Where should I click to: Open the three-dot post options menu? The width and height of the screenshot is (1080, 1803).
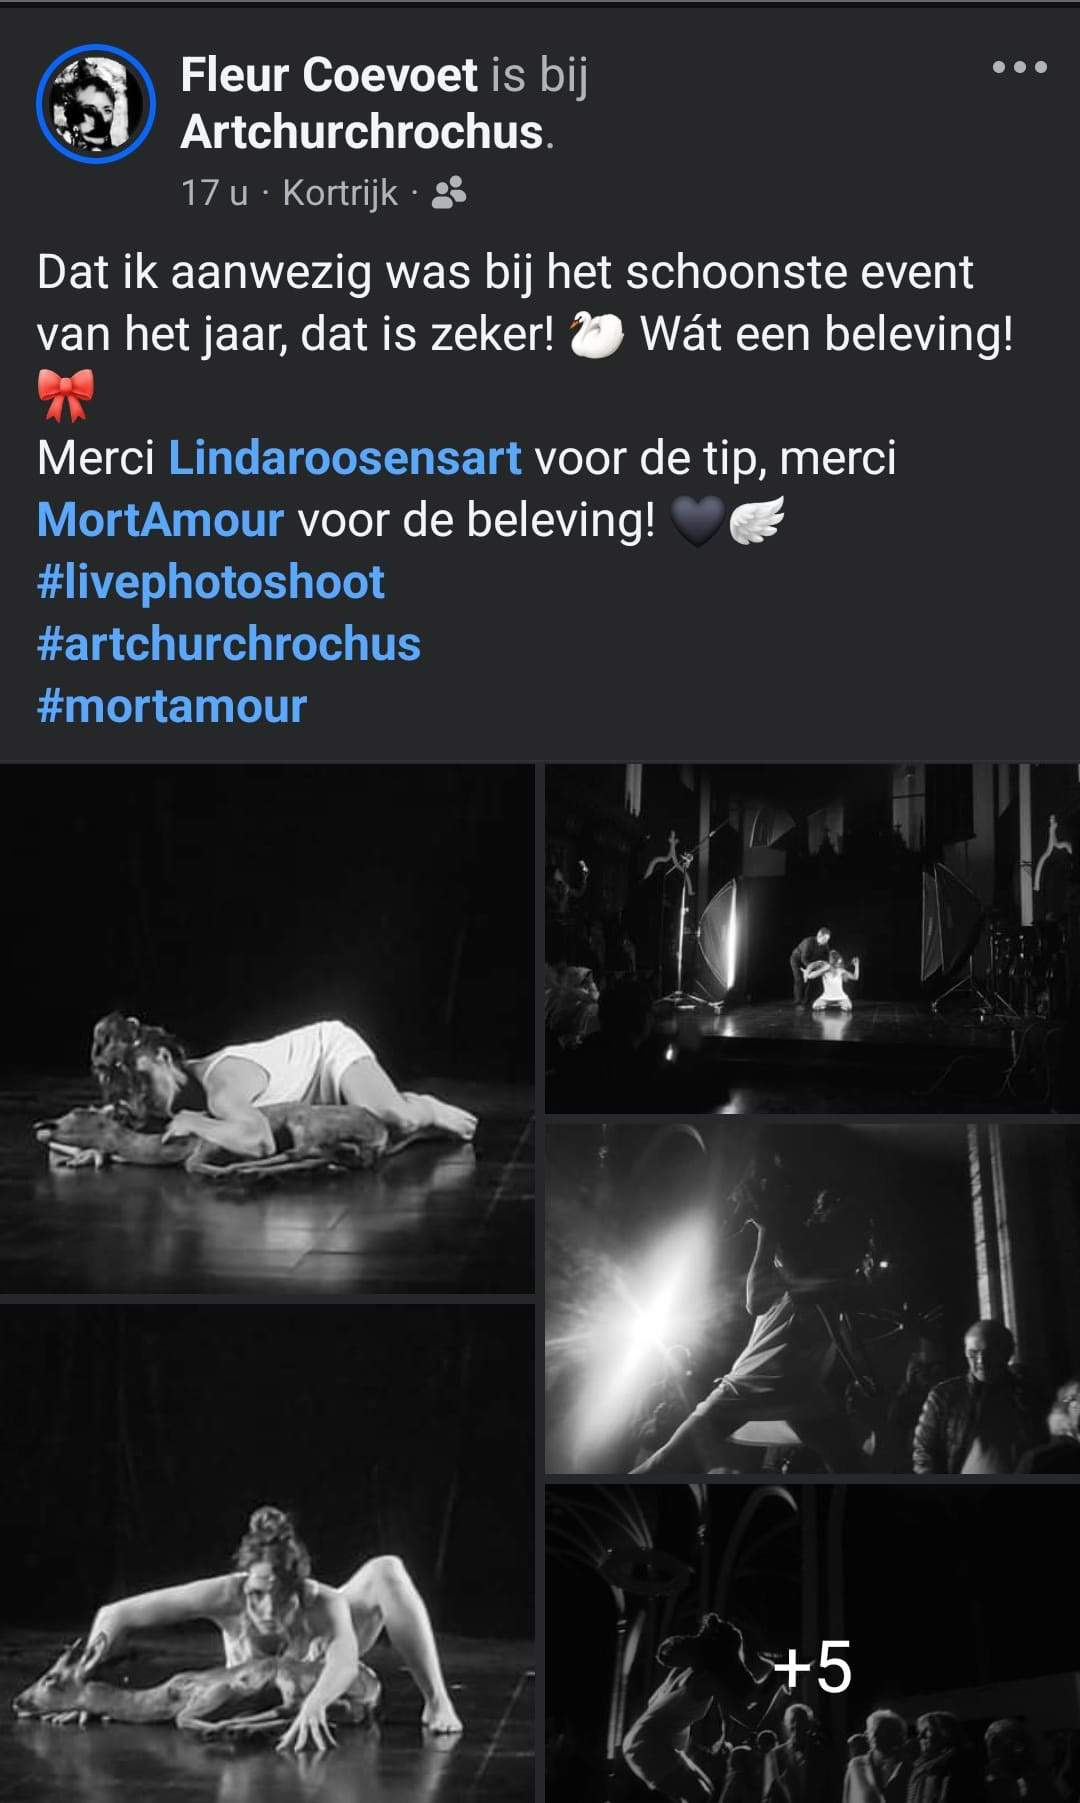[1019, 68]
